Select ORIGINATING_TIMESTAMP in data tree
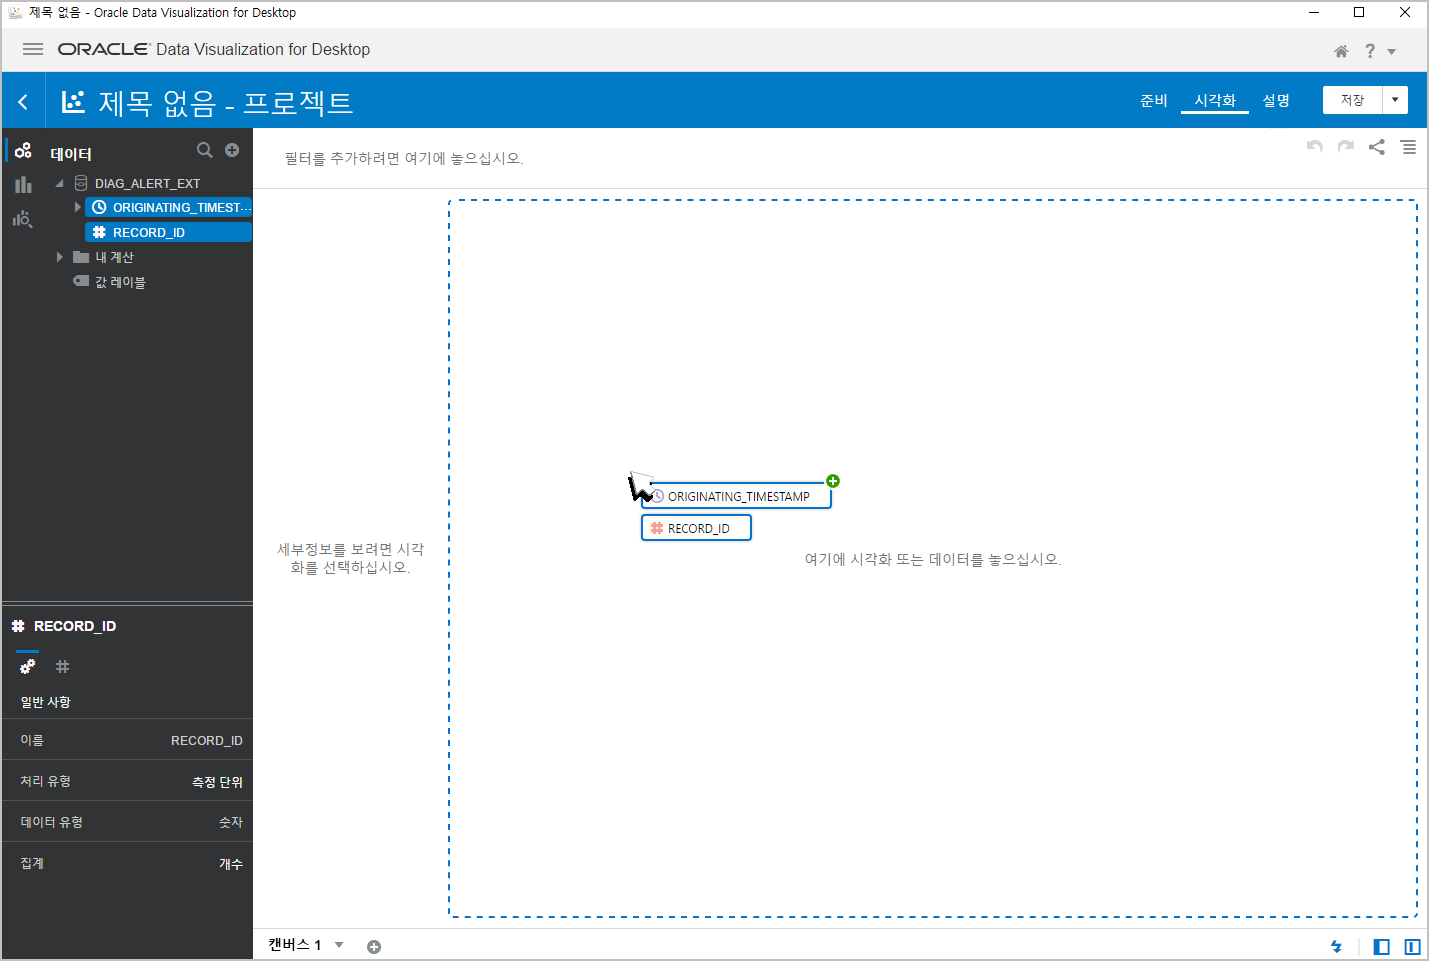The width and height of the screenshot is (1429, 961). (x=168, y=207)
